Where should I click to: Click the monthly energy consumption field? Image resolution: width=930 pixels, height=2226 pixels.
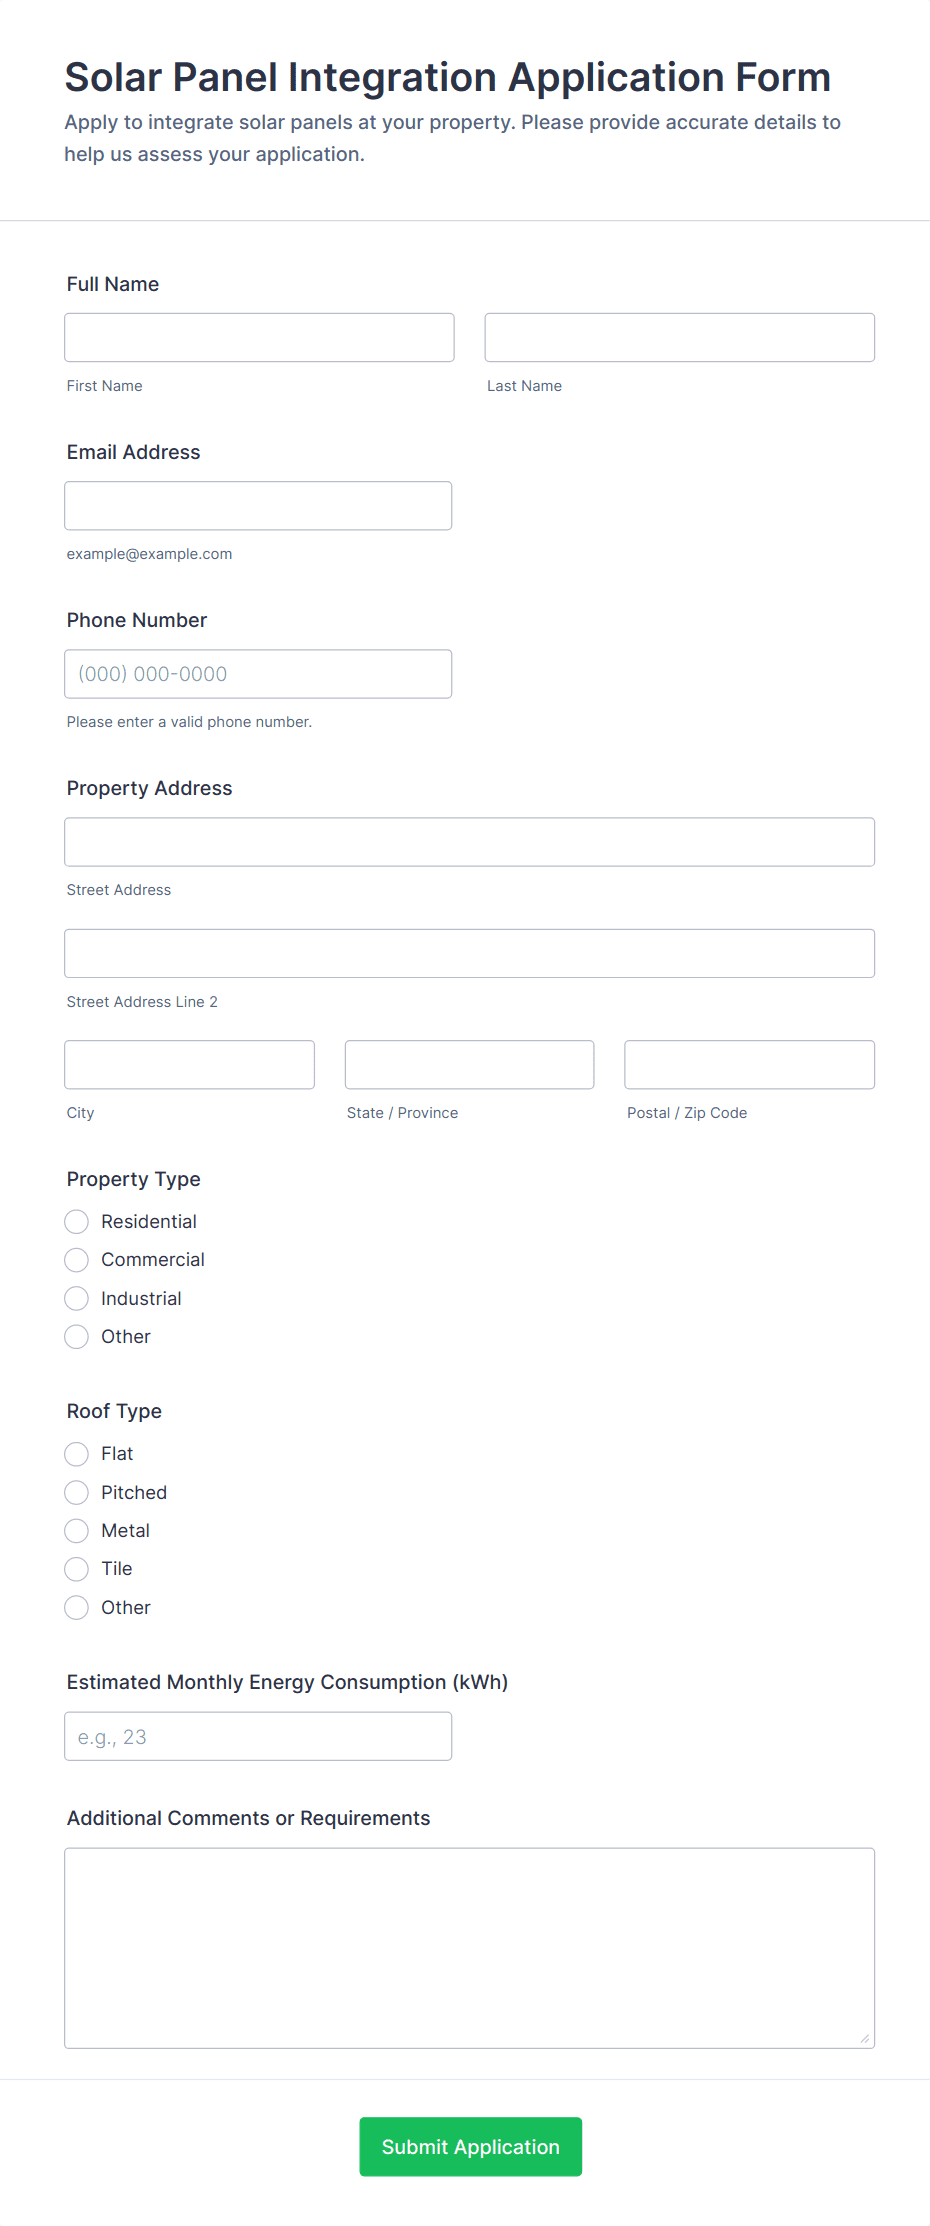tap(258, 1736)
